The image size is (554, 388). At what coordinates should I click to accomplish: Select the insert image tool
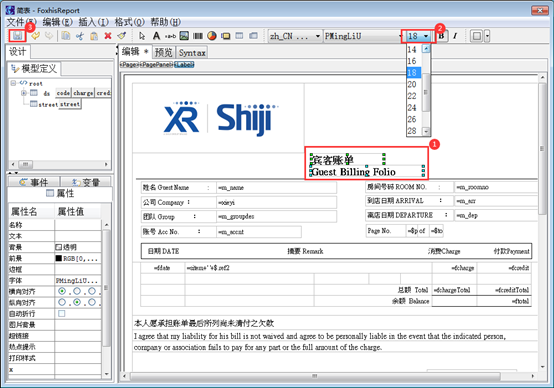[x=184, y=36]
